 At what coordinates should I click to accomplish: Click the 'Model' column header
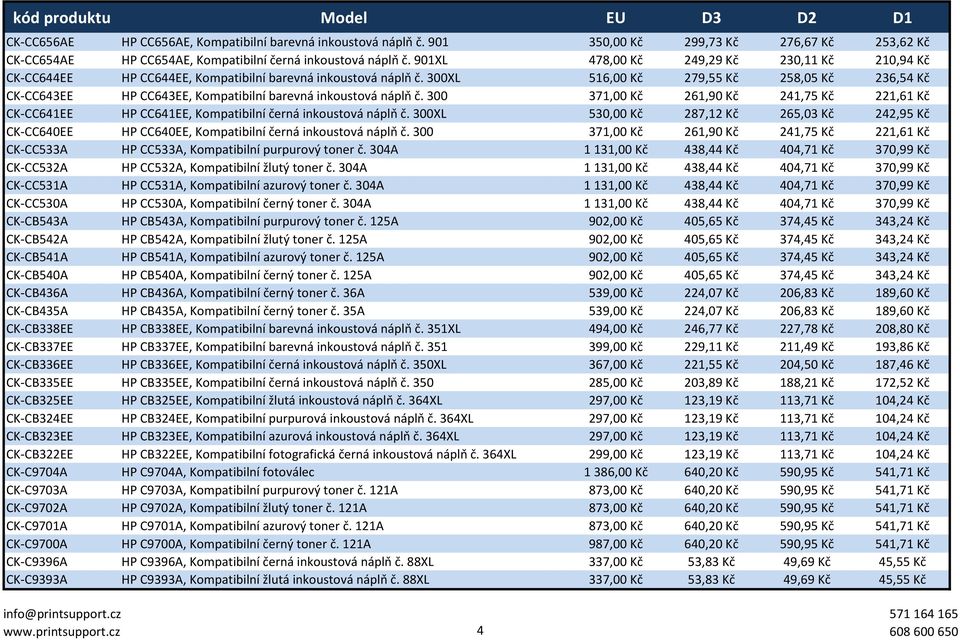point(343,18)
